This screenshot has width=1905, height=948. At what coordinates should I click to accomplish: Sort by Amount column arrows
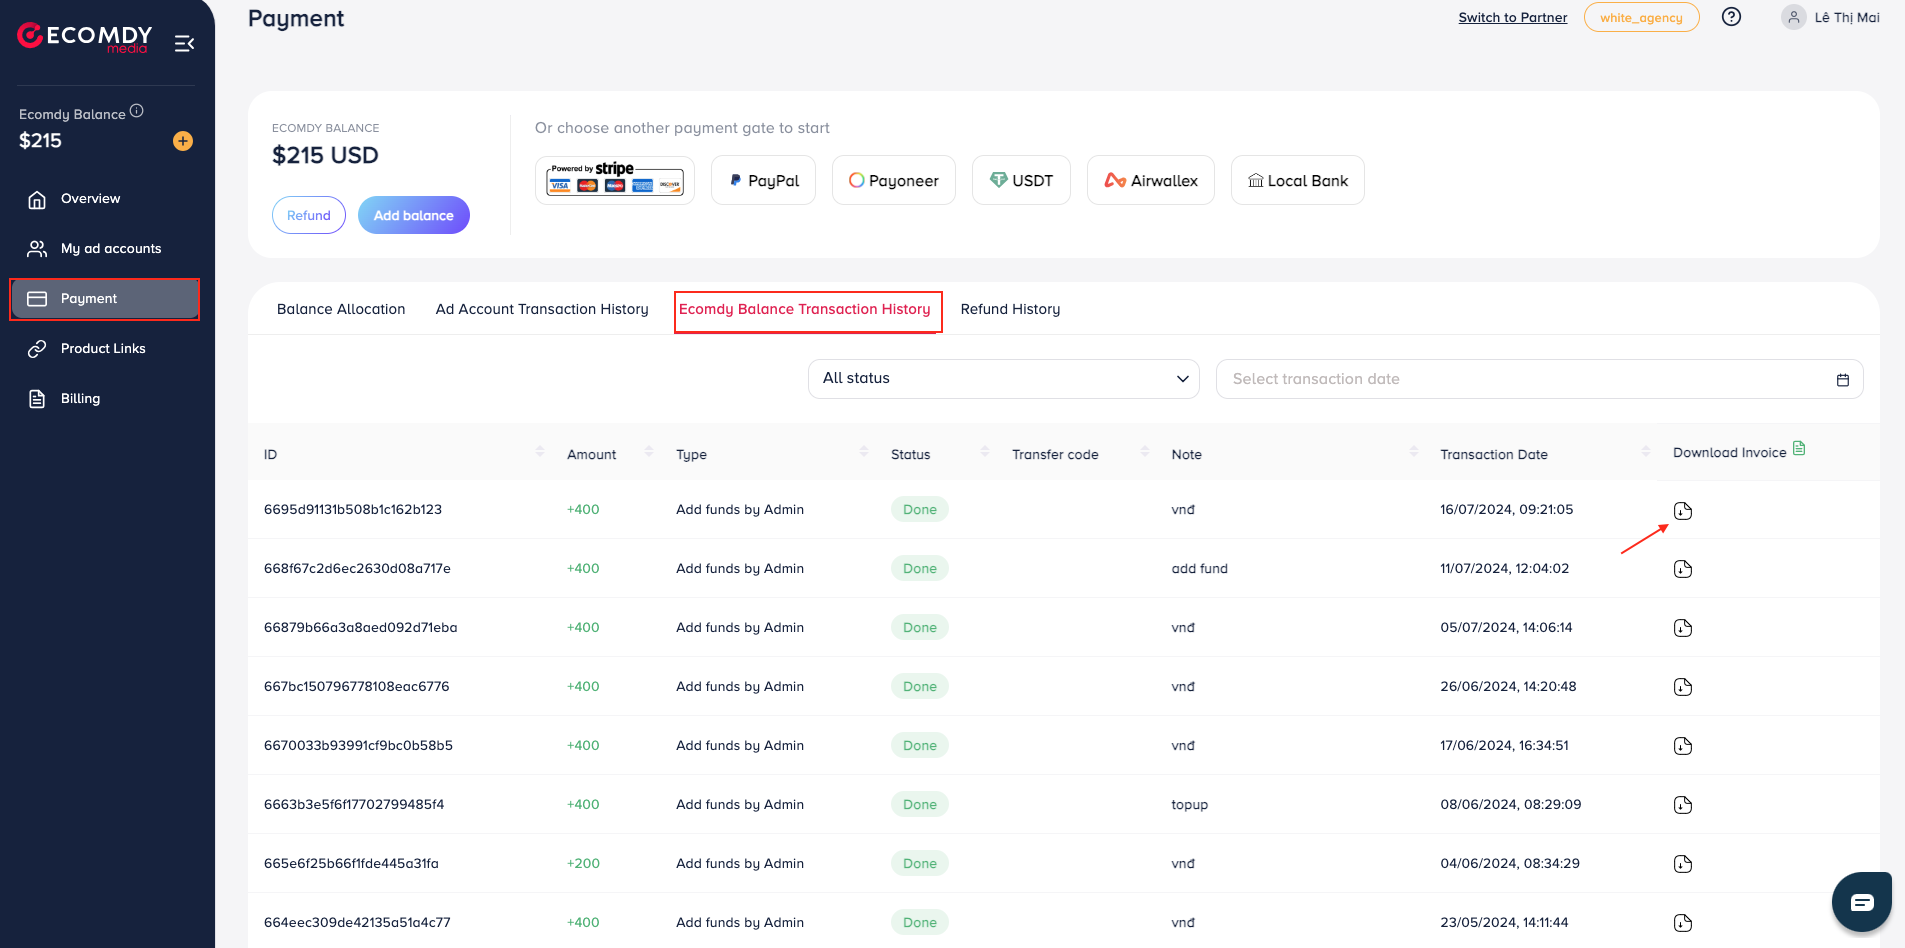[x=649, y=452]
